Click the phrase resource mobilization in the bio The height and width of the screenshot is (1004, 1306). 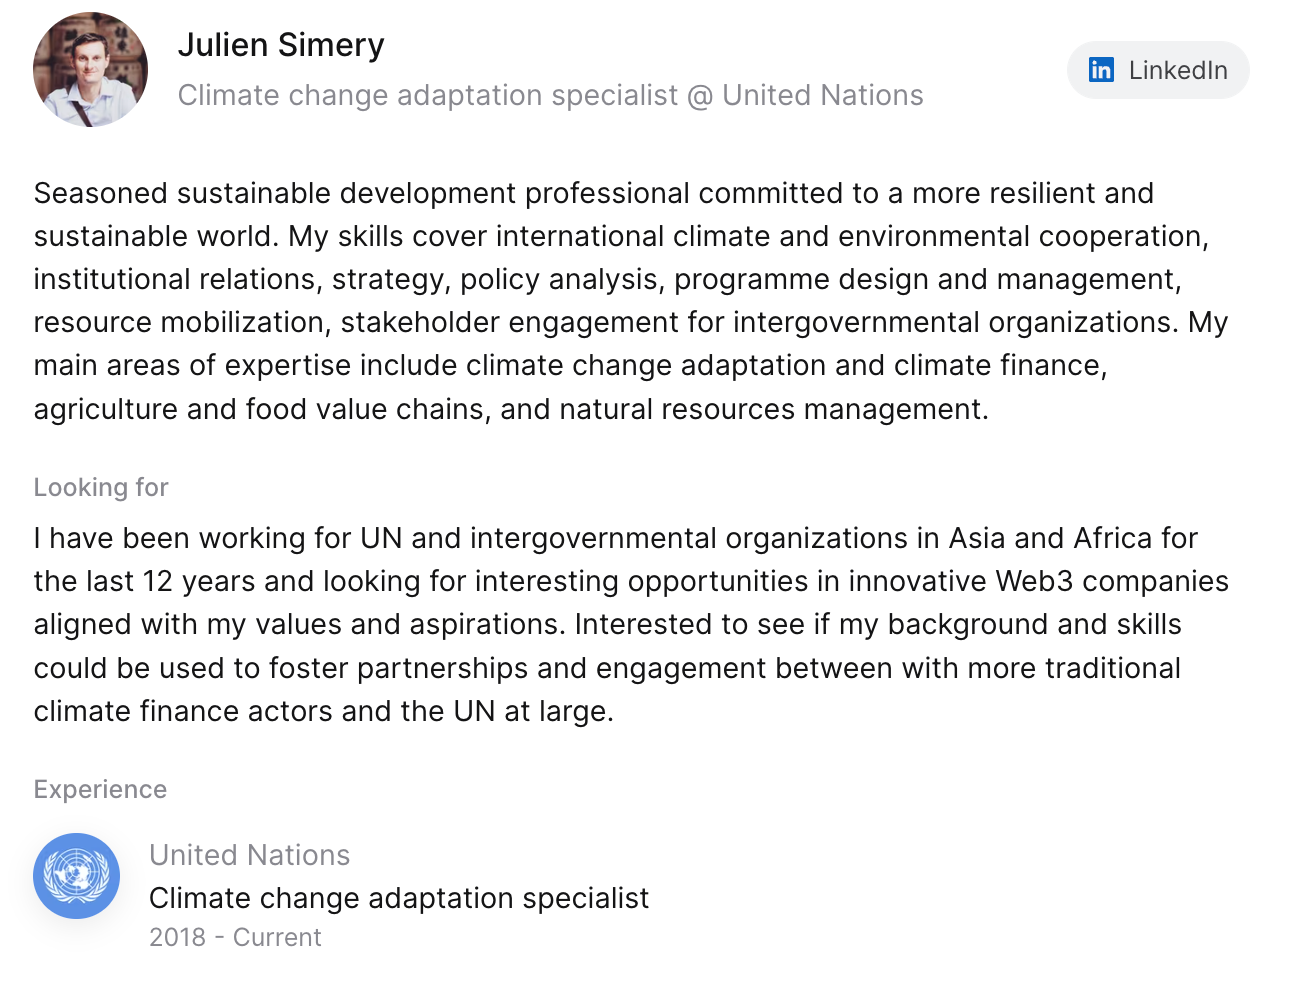[x=182, y=323]
